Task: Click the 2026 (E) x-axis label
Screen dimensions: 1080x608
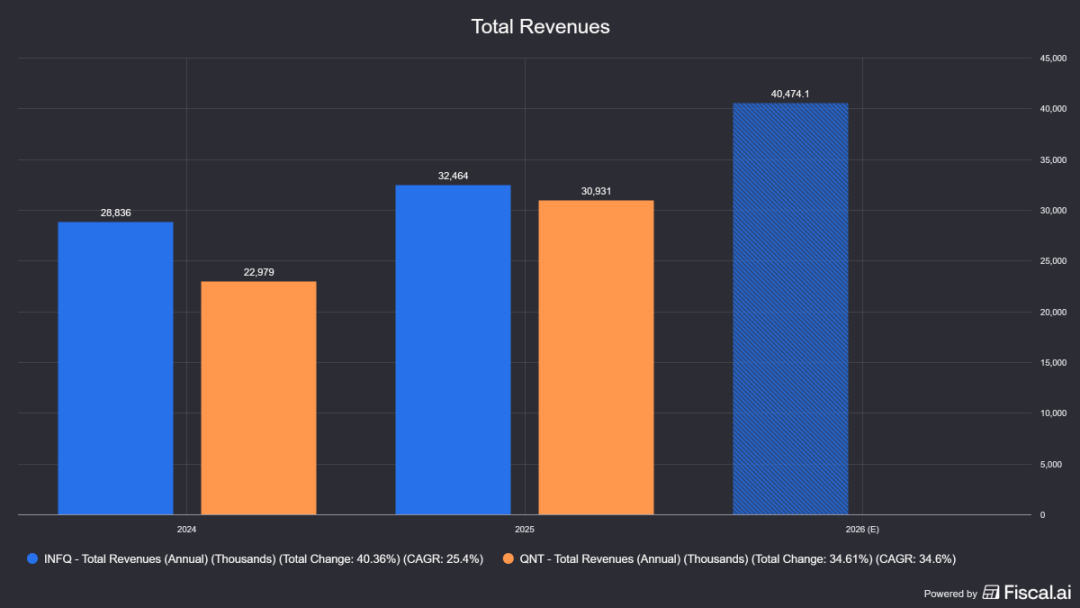Action: 862,530
